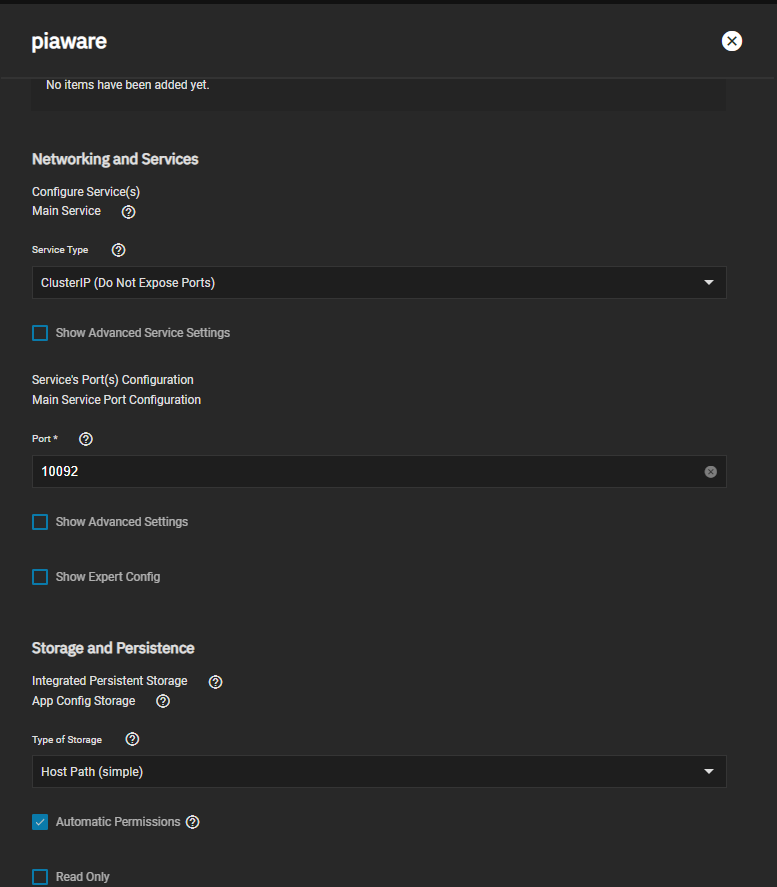Viewport: 777px width, 887px height.
Task: Expand the Type of Storage Host Path dropdown
Action: tap(379, 771)
